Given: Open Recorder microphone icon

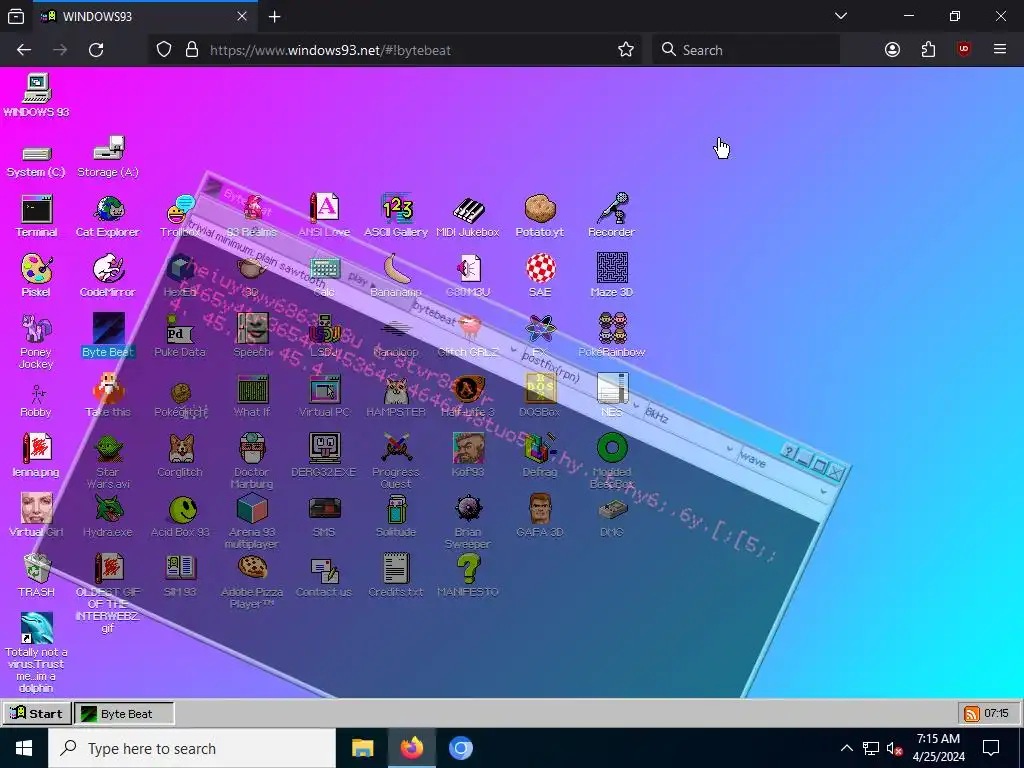Looking at the screenshot, I should 612,209.
